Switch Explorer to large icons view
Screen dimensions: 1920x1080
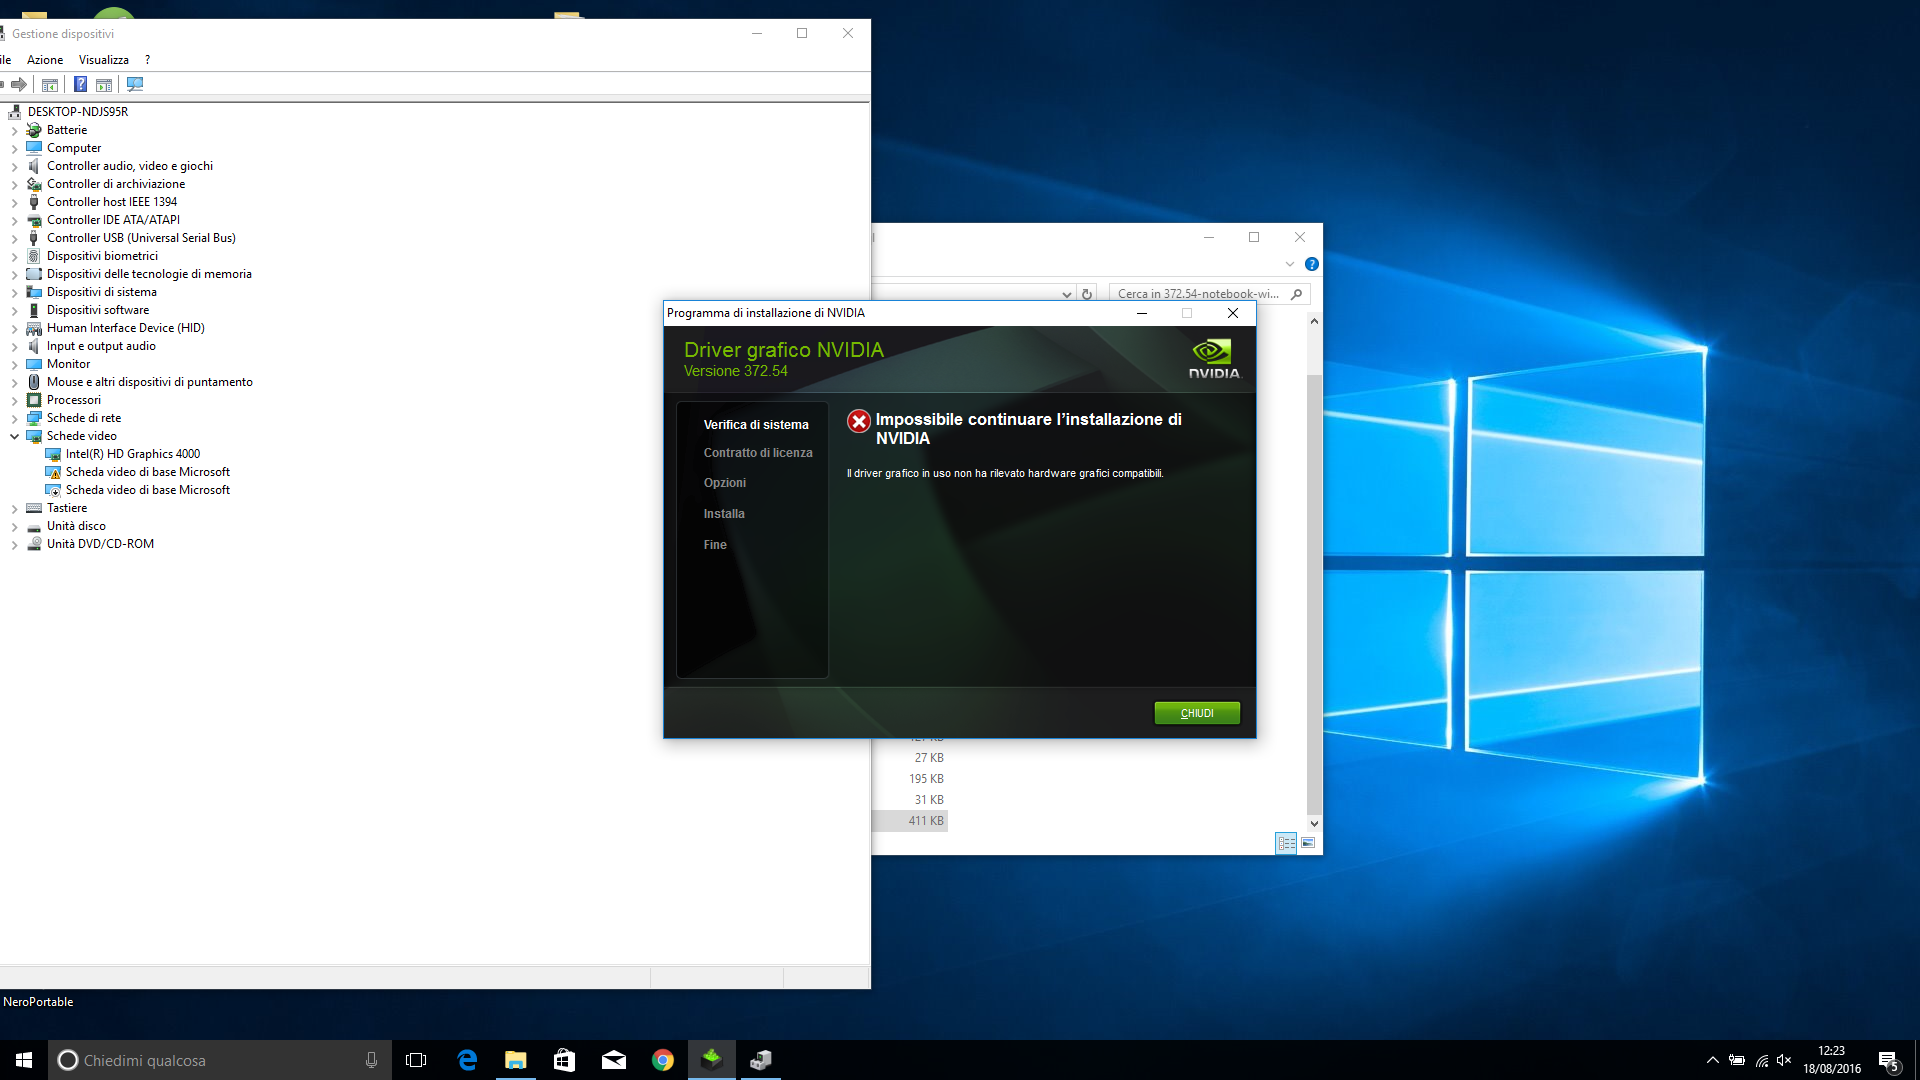pos(1308,843)
